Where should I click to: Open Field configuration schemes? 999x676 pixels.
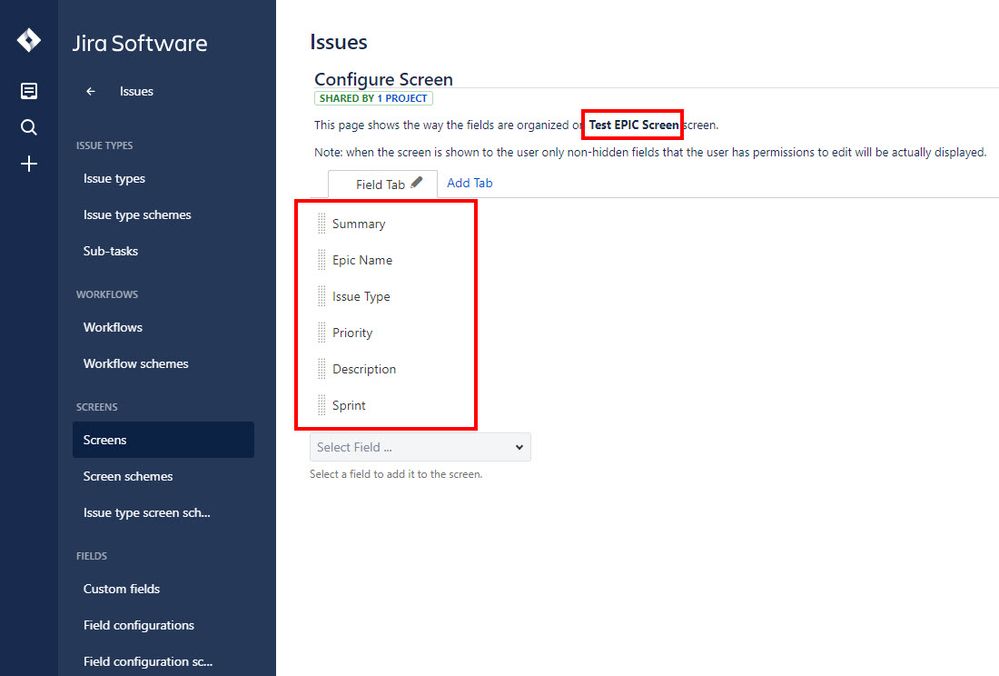coord(148,662)
